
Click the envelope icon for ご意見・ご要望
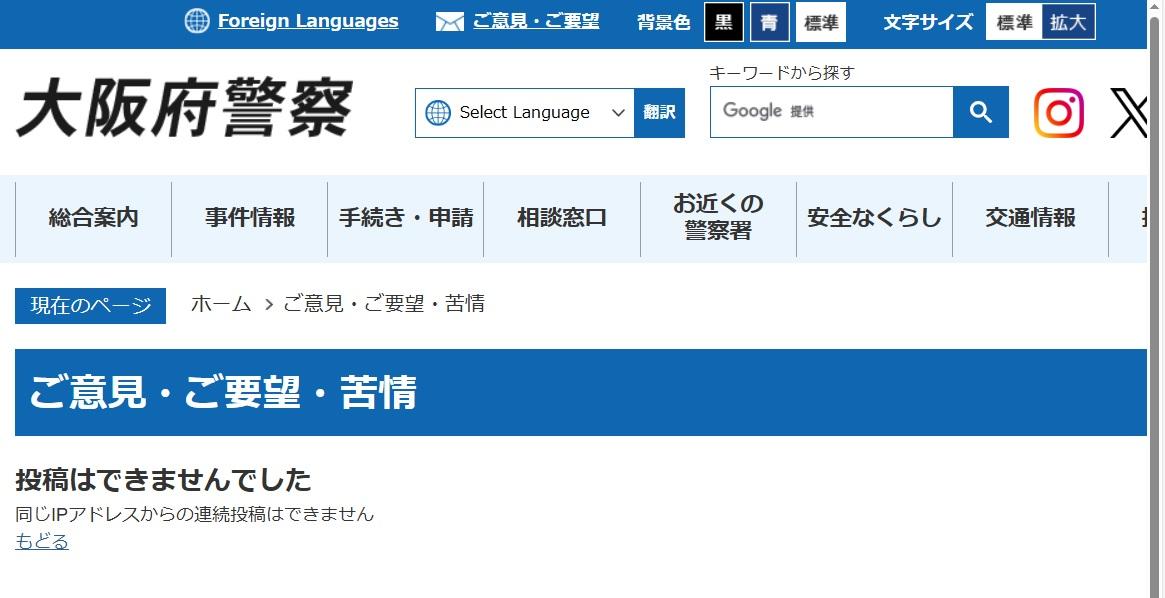(x=450, y=22)
